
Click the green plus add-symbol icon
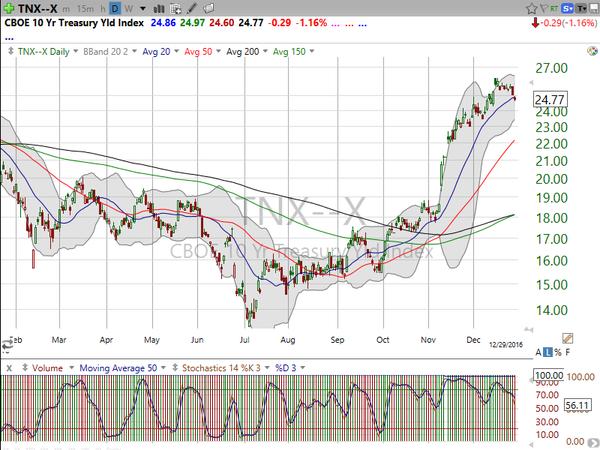(8, 8)
